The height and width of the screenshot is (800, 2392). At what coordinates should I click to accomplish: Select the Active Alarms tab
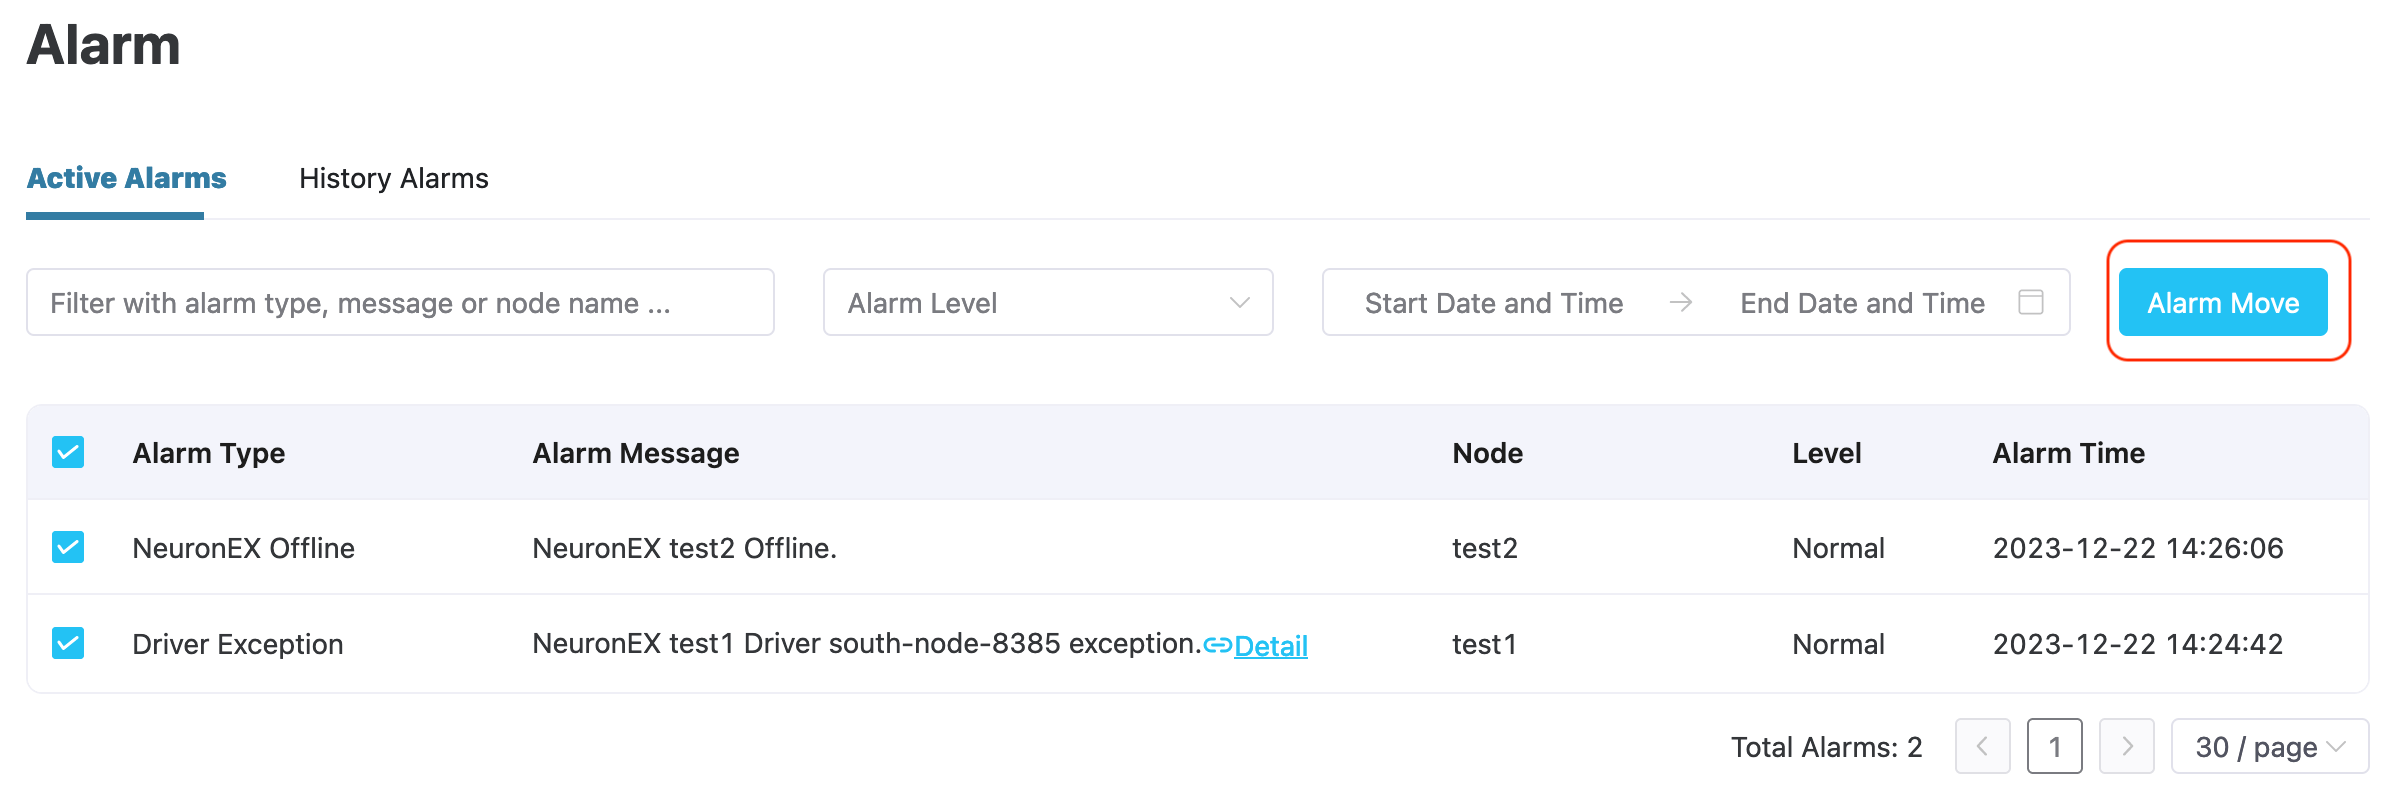tap(127, 178)
